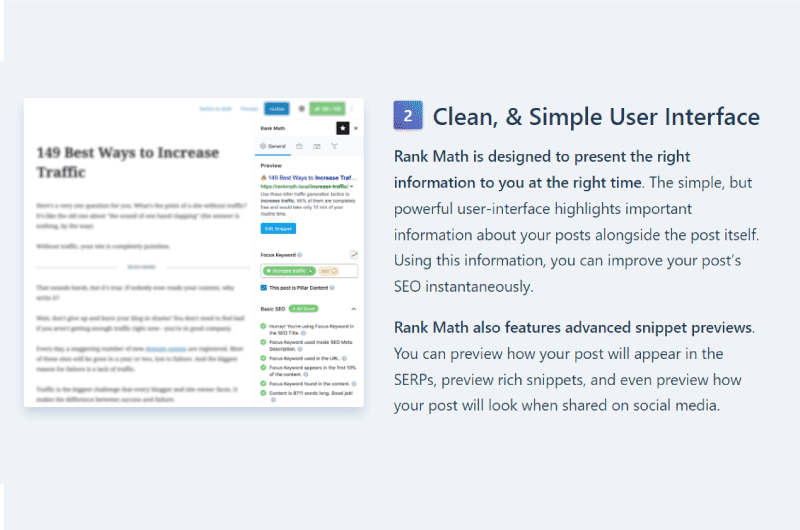Open the Focus Keyword trends icon

coord(354,255)
